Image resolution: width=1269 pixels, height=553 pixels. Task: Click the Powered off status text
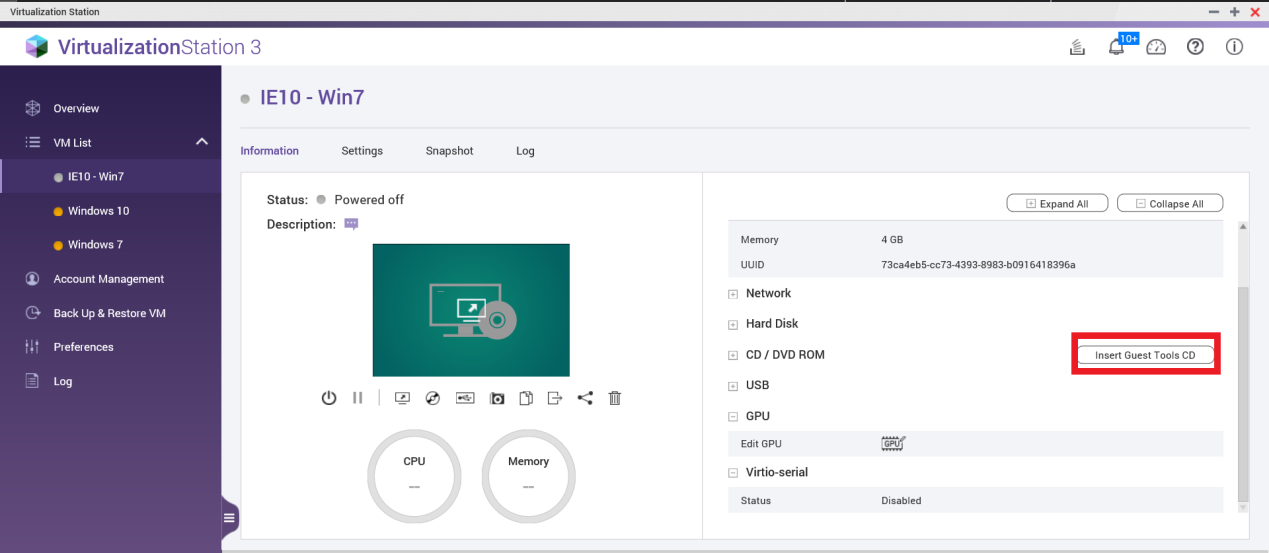click(x=369, y=200)
